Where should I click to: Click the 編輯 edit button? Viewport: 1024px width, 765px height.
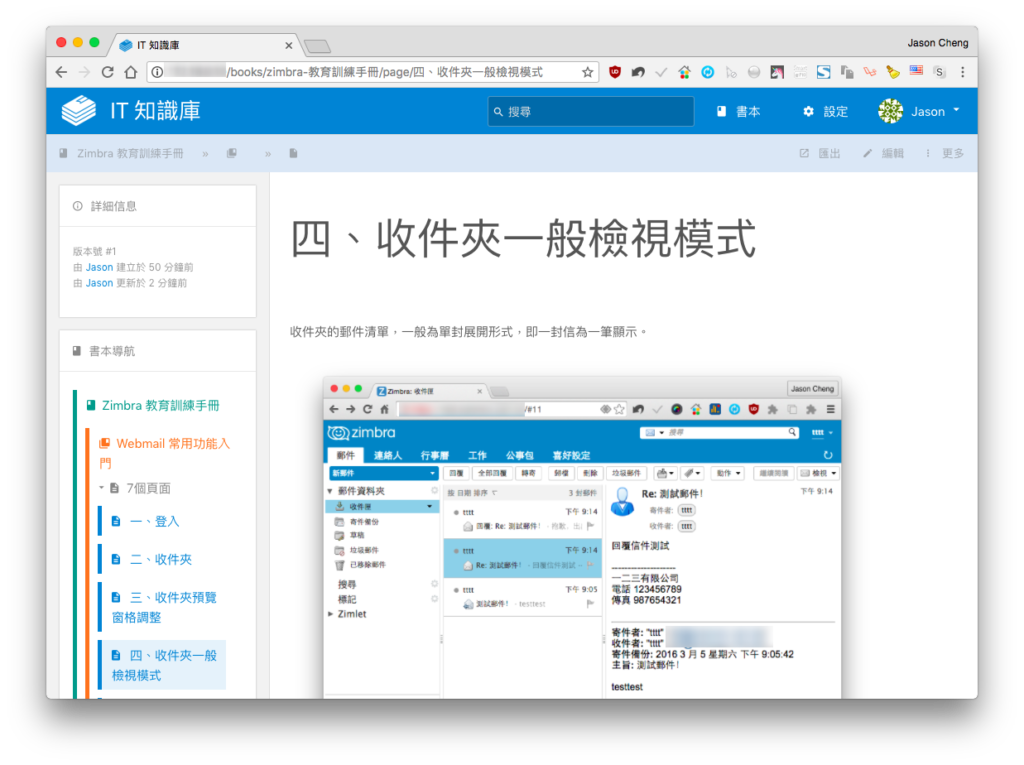(x=884, y=154)
